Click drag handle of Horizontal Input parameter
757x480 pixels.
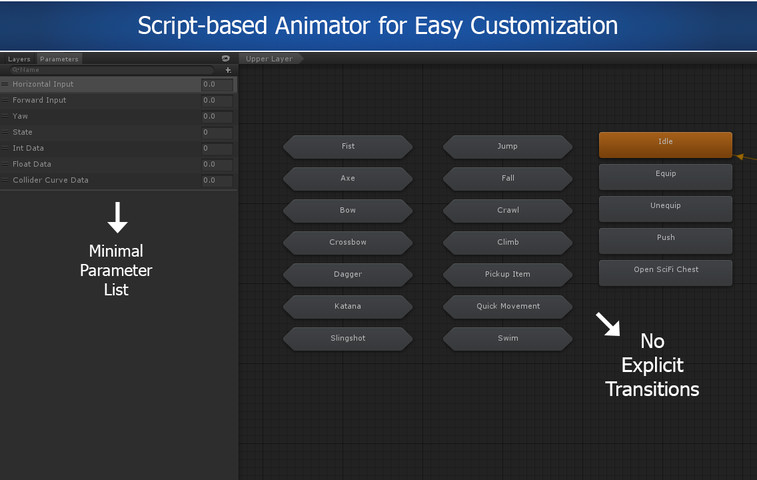click(6, 85)
